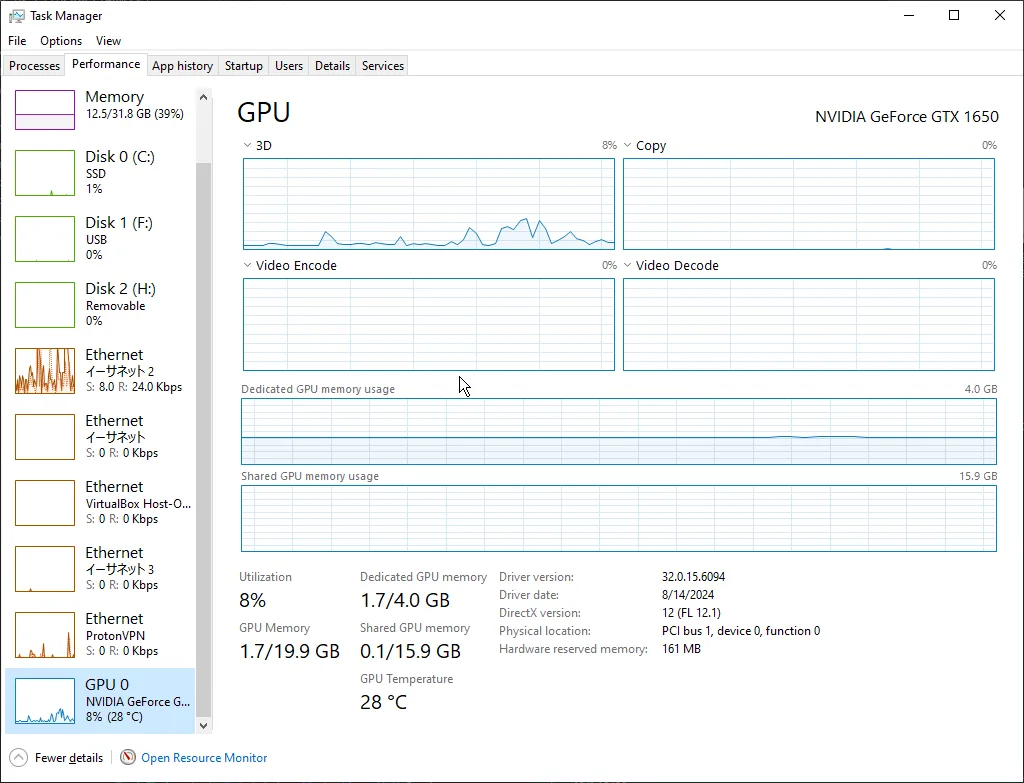
Task: Open the Options menu
Action: 61,41
